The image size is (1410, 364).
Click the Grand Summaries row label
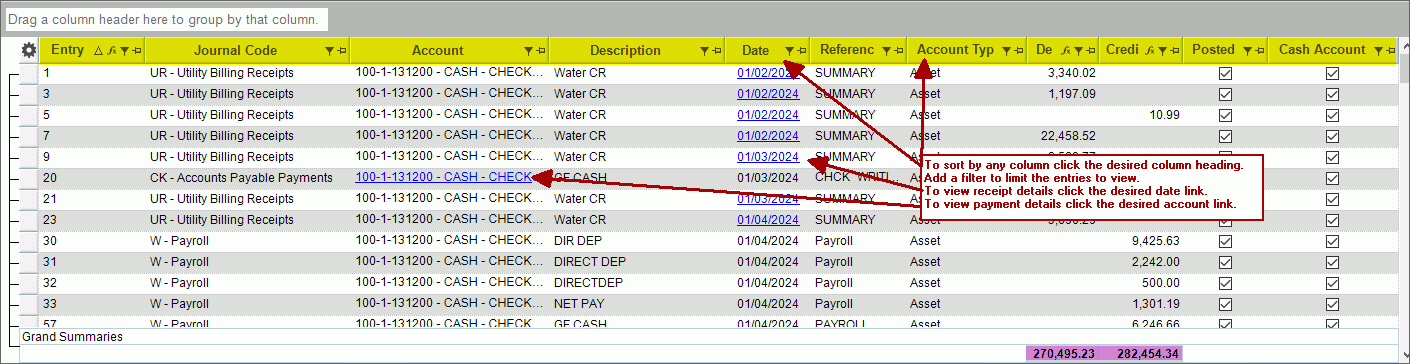[72, 337]
